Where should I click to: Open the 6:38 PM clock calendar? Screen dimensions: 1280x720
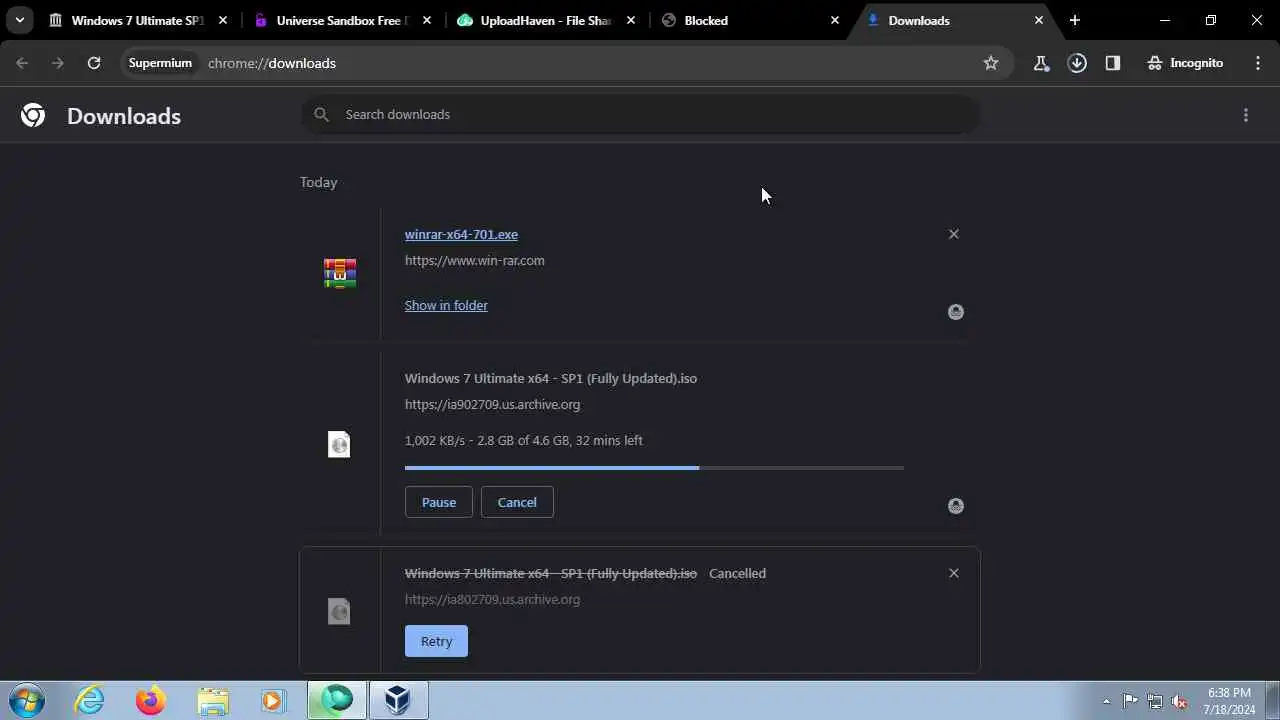pyautogui.click(x=1229, y=701)
